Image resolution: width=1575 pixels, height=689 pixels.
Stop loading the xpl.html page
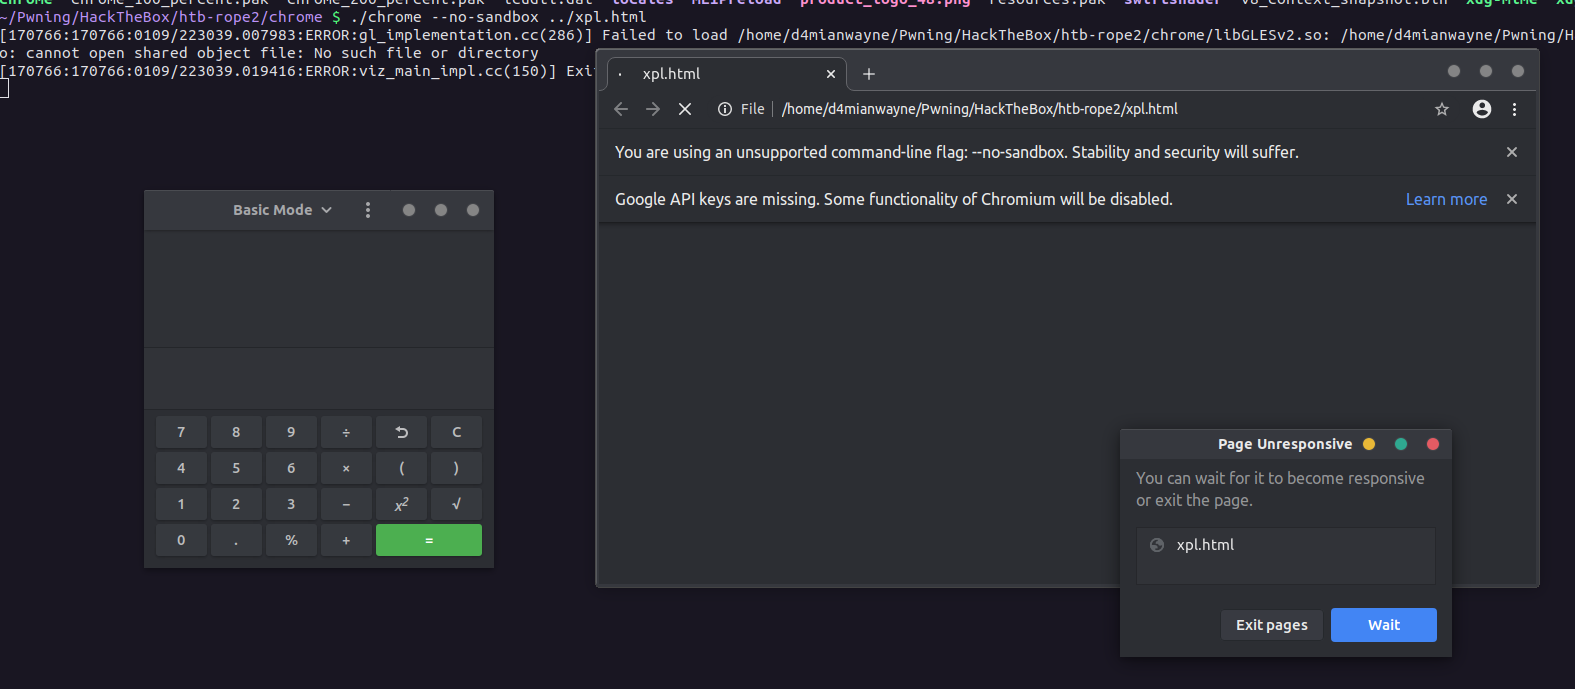tap(685, 109)
